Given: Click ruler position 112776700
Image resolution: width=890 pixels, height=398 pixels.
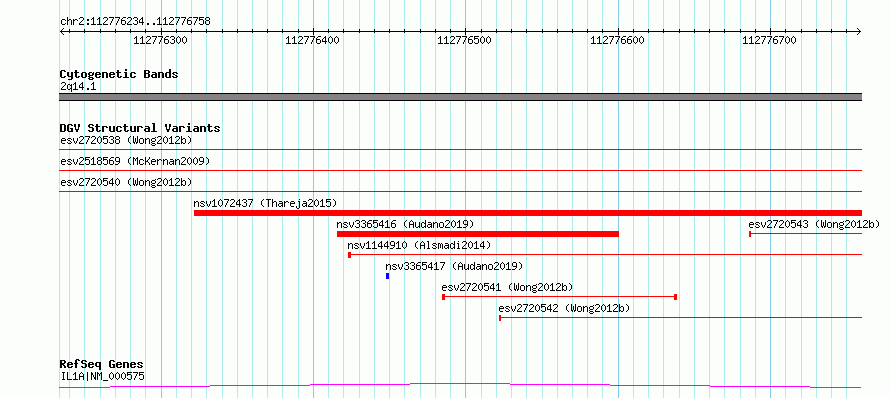Looking at the screenshot, I should [x=769, y=40].
